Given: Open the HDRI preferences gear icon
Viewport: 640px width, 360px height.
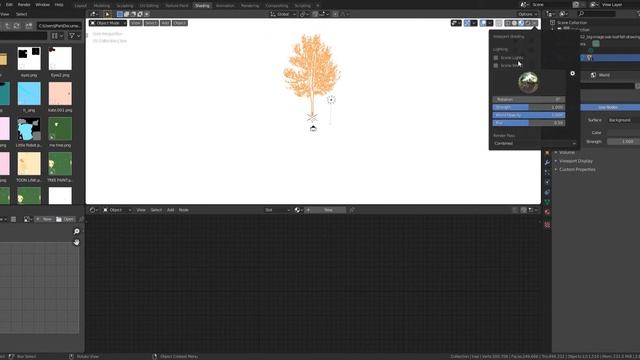Looking at the screenshot, I should (x=572, y=73).
